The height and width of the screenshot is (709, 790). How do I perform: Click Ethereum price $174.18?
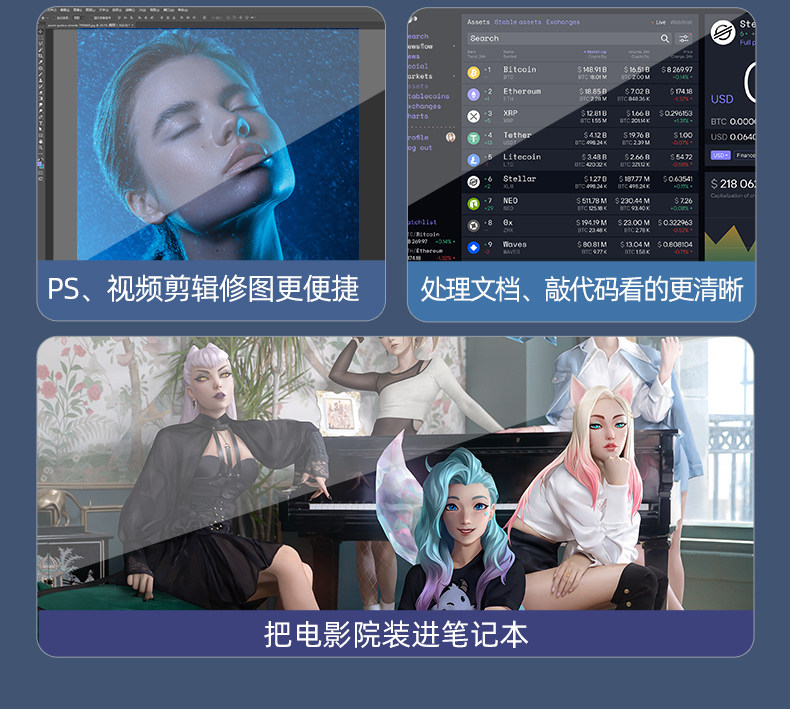[x=681, y=91]
